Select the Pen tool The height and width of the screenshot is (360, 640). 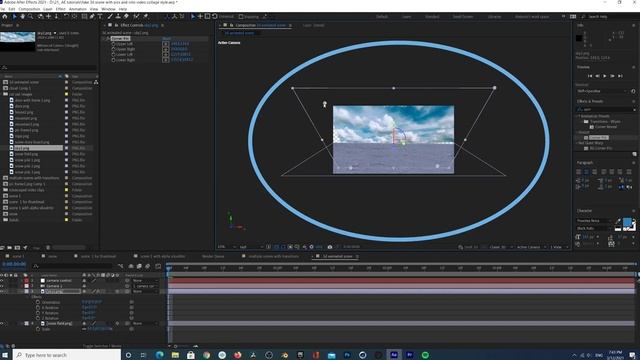[x=92, y=16]
